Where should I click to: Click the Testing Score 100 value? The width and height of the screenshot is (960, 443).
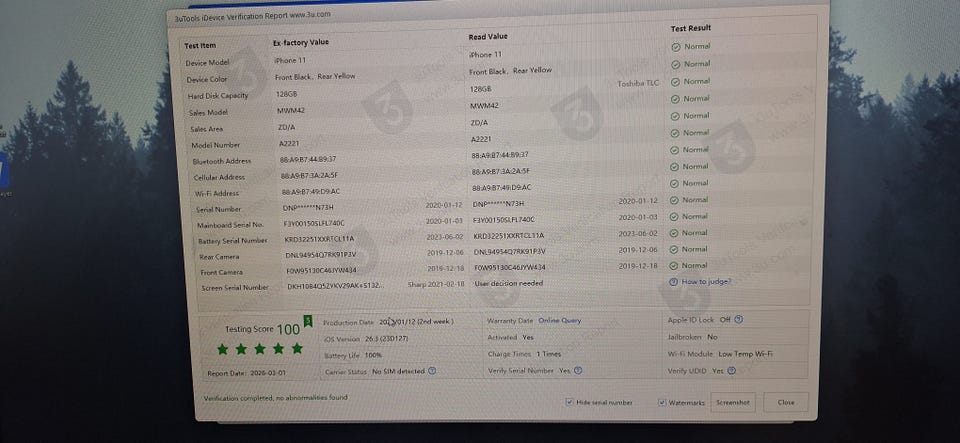pyautogui.click(x=288, y=329)
